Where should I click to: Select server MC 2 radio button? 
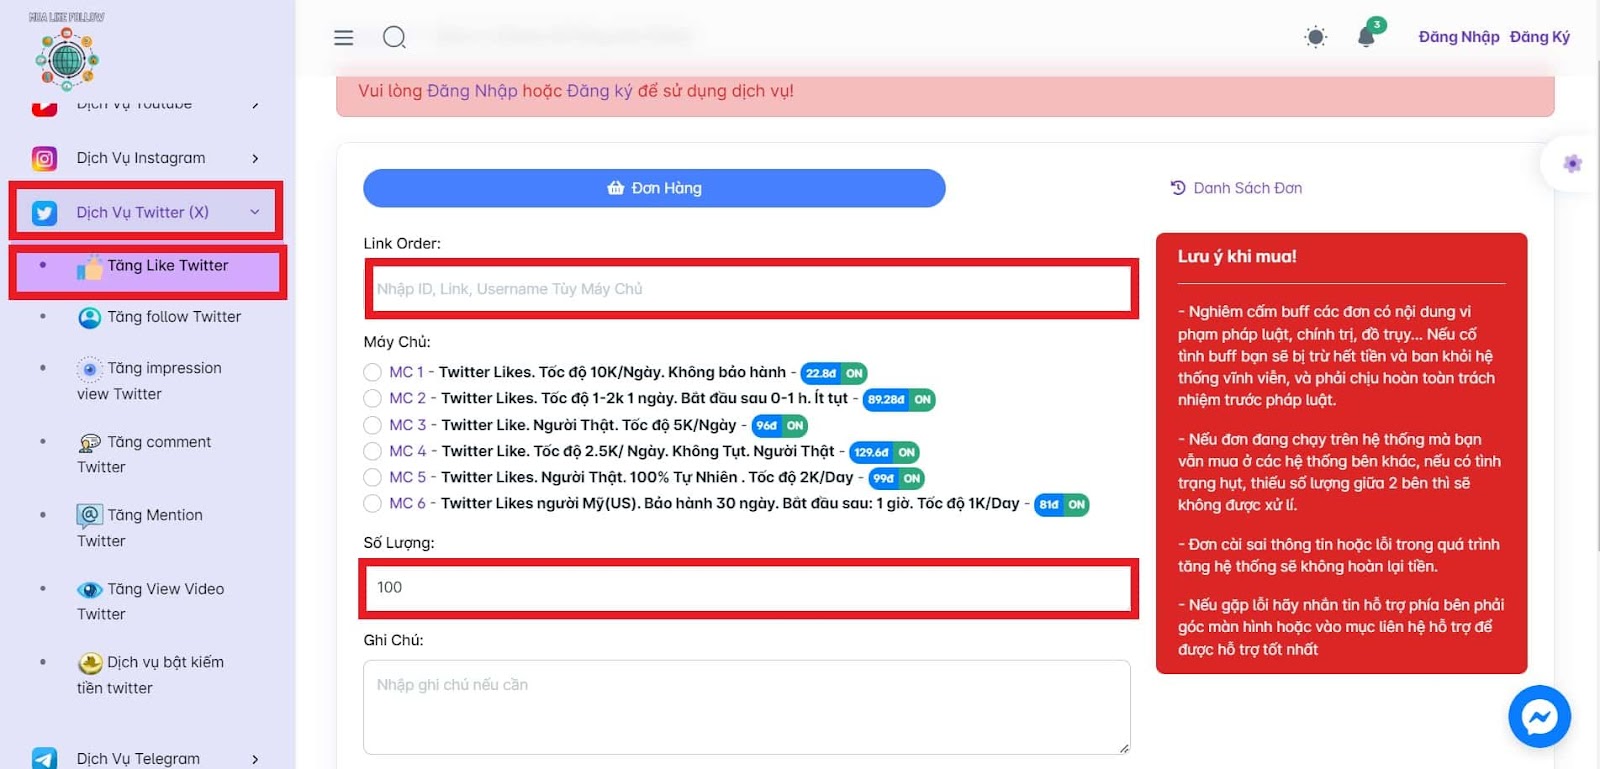(x=373, y=398)
